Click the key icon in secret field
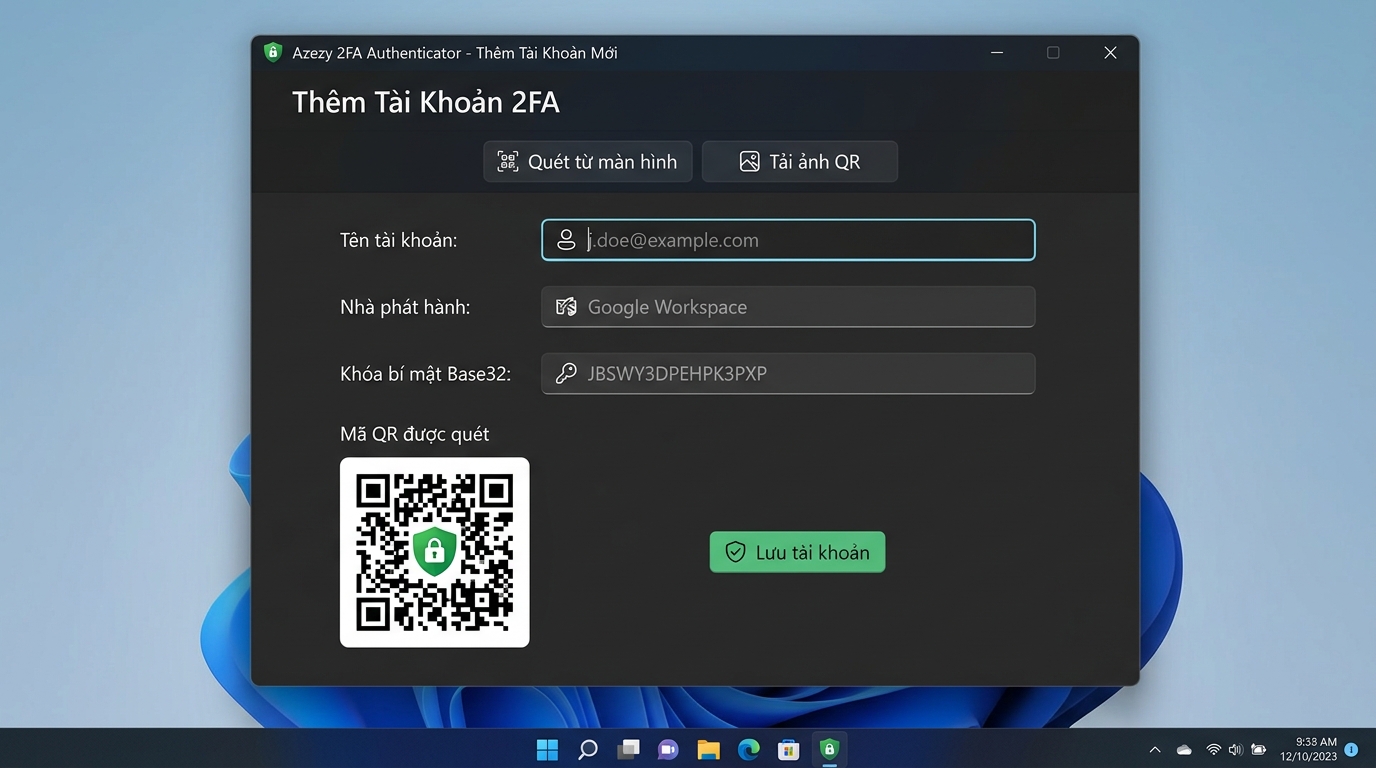1376x768 pixels. pyautogui.click(x=566, y=374)
